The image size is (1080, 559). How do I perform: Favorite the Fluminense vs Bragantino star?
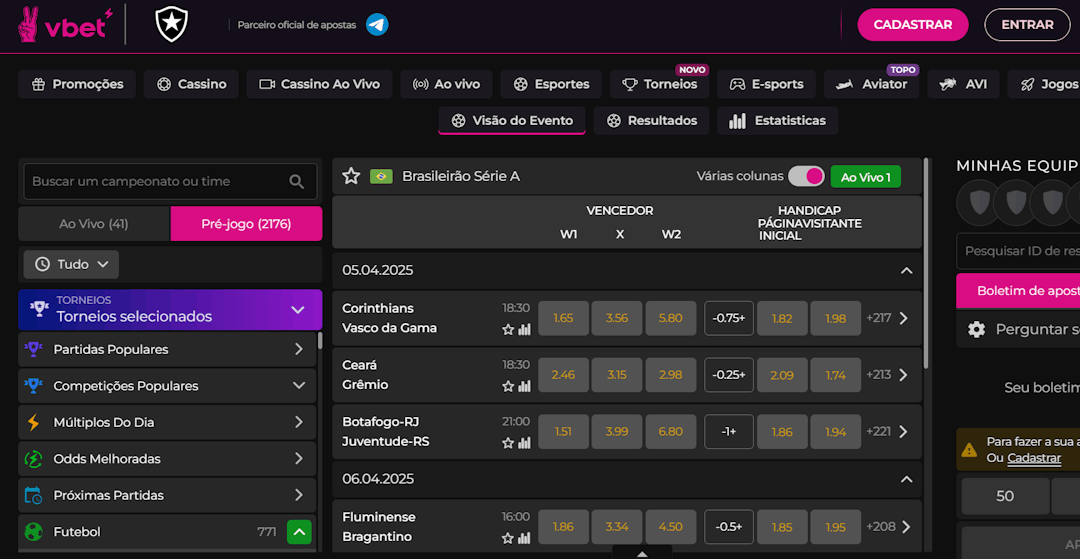[x=508, y=538]
